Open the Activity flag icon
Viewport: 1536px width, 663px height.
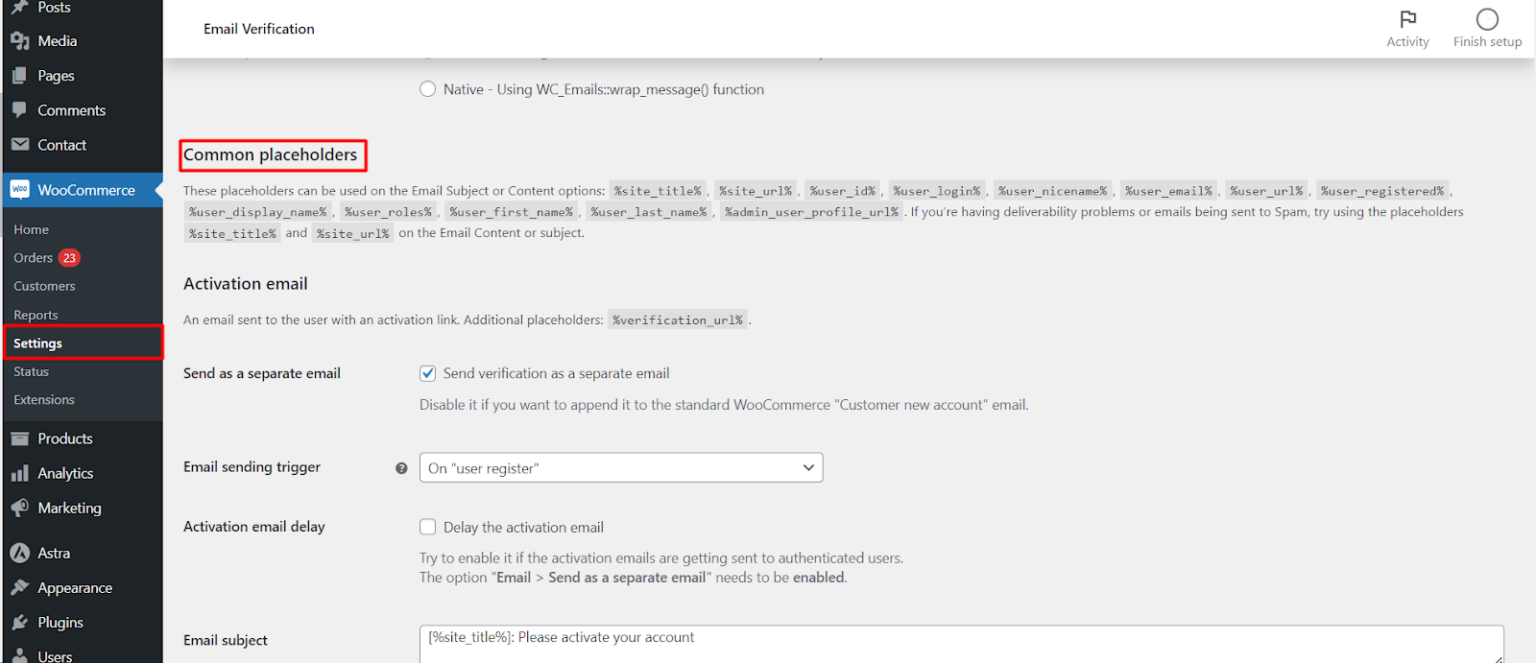click(1408, 20)
